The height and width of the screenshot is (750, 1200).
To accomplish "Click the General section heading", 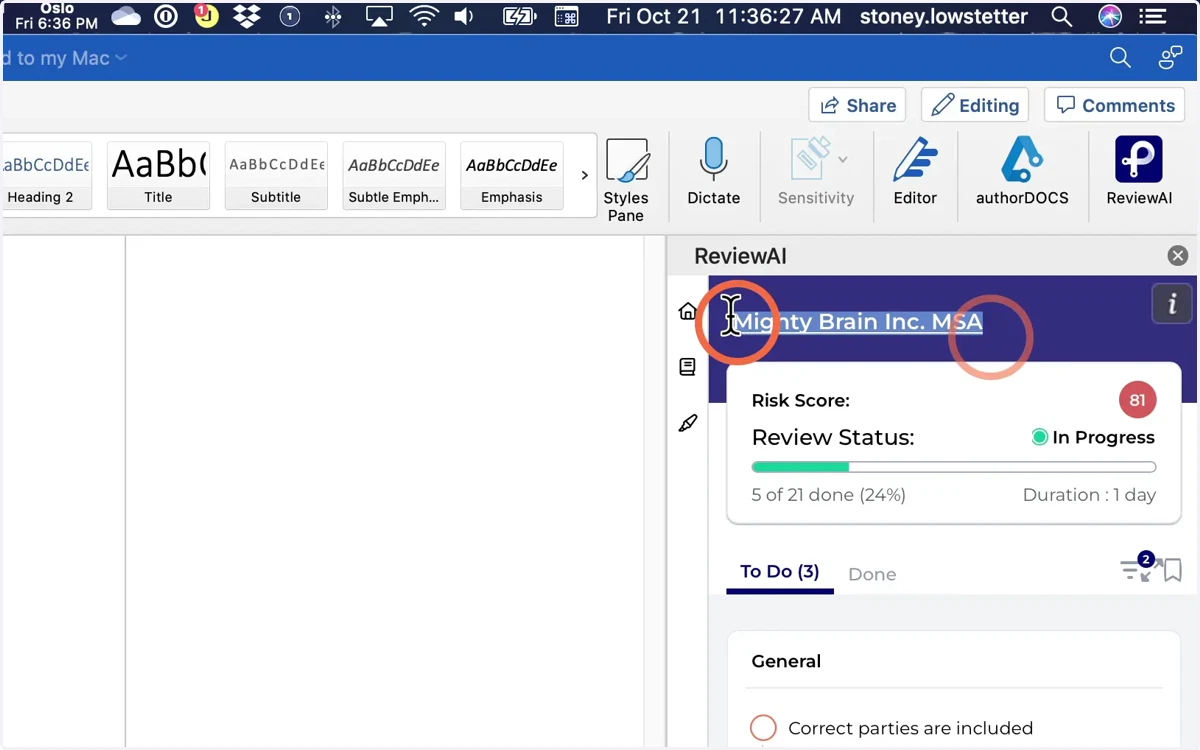I will pos(786,661).
